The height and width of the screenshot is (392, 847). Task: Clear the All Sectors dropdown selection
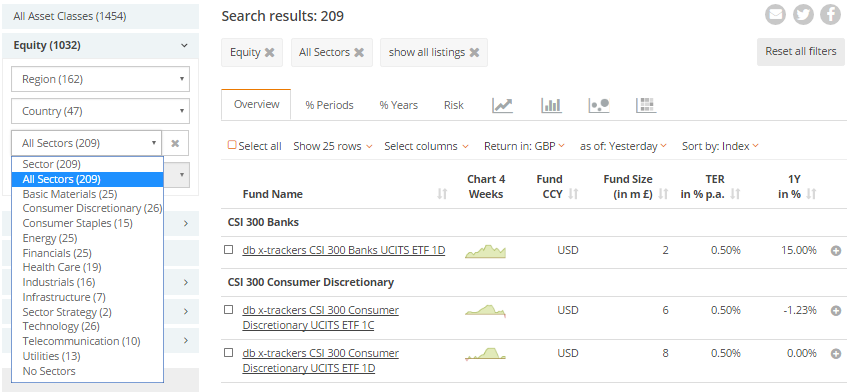[x=175, y=143]
